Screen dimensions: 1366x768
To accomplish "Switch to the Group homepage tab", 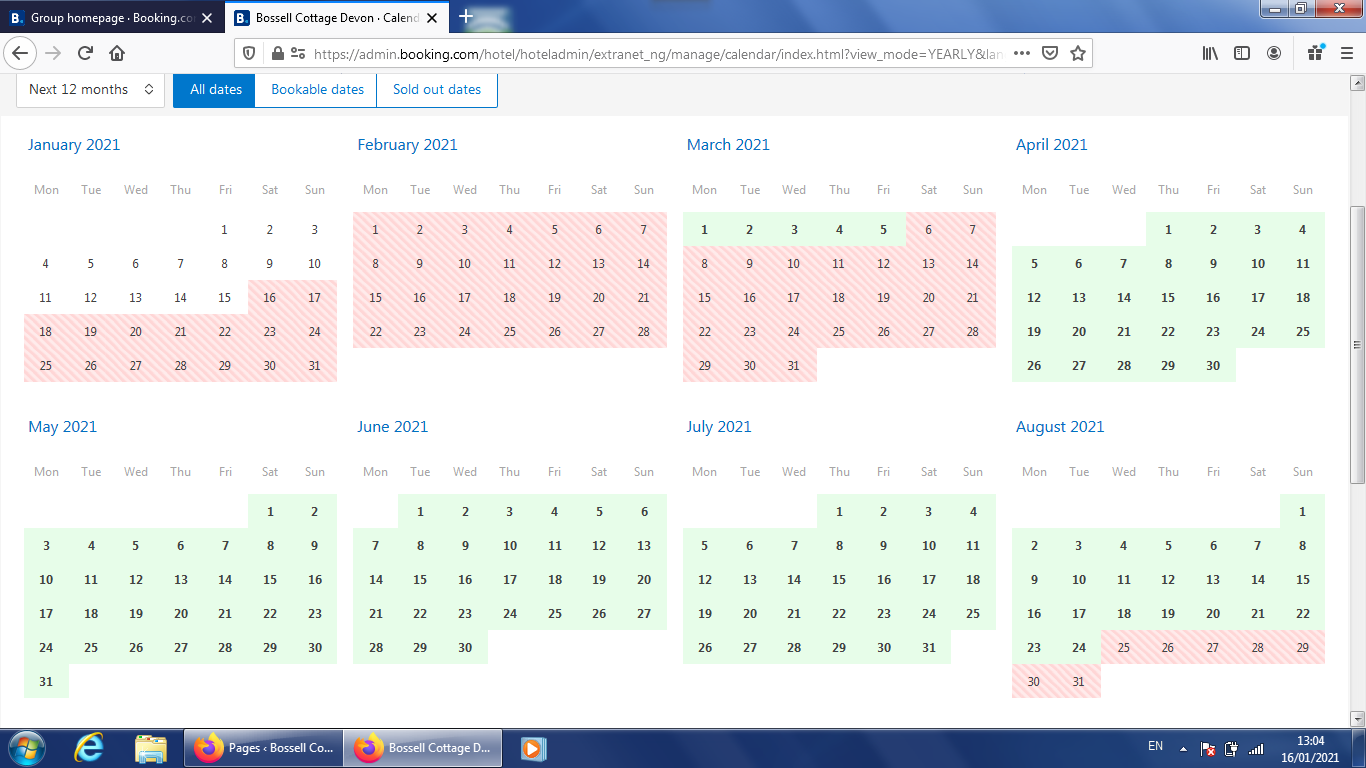I will tap(111, 18).
